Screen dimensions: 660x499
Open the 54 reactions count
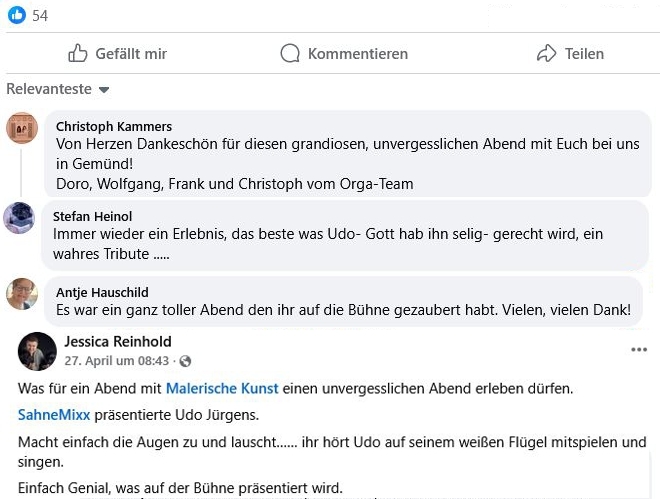click(x=40, y=16)
